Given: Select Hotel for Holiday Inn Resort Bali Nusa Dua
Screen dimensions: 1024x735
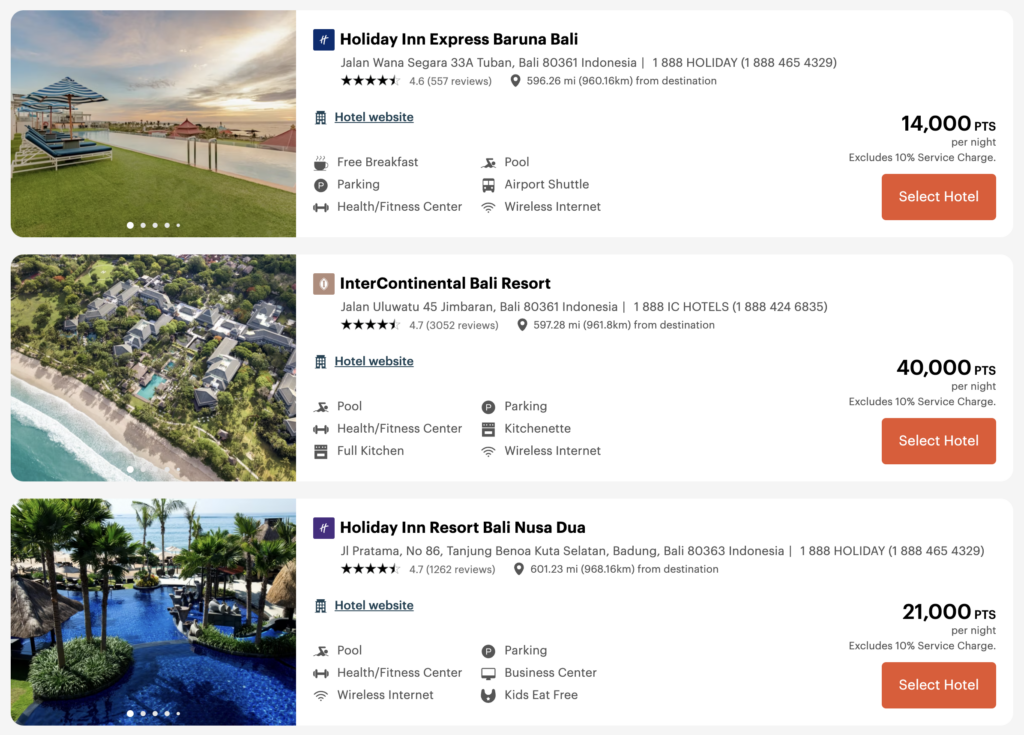Looking at the screenshot, I should [x=938, y=685].
